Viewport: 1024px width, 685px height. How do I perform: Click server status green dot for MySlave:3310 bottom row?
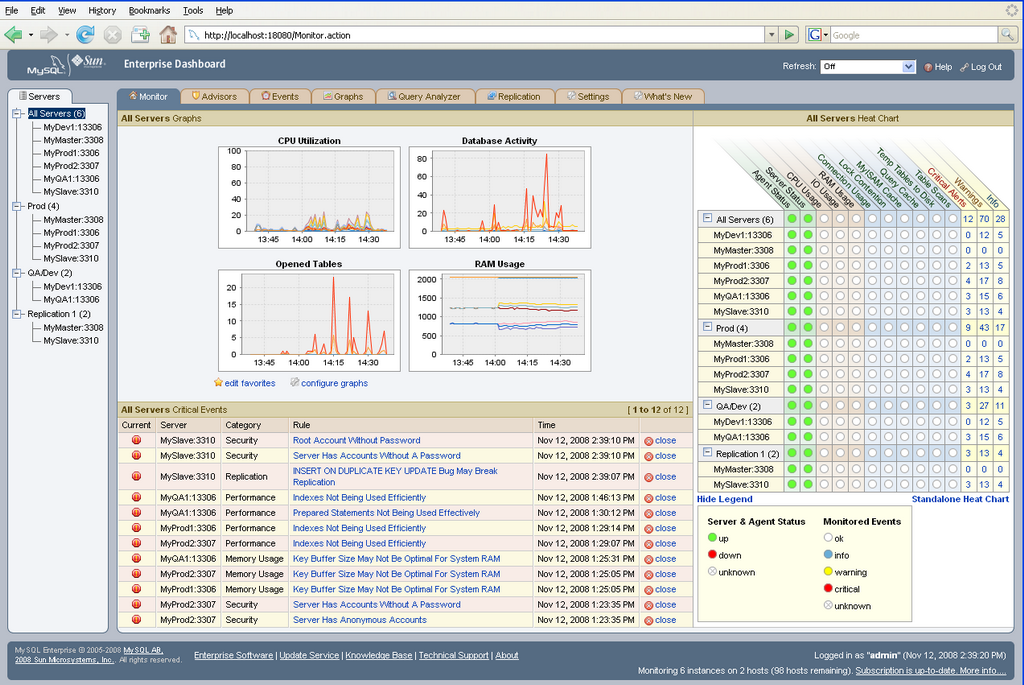(808, 485)
